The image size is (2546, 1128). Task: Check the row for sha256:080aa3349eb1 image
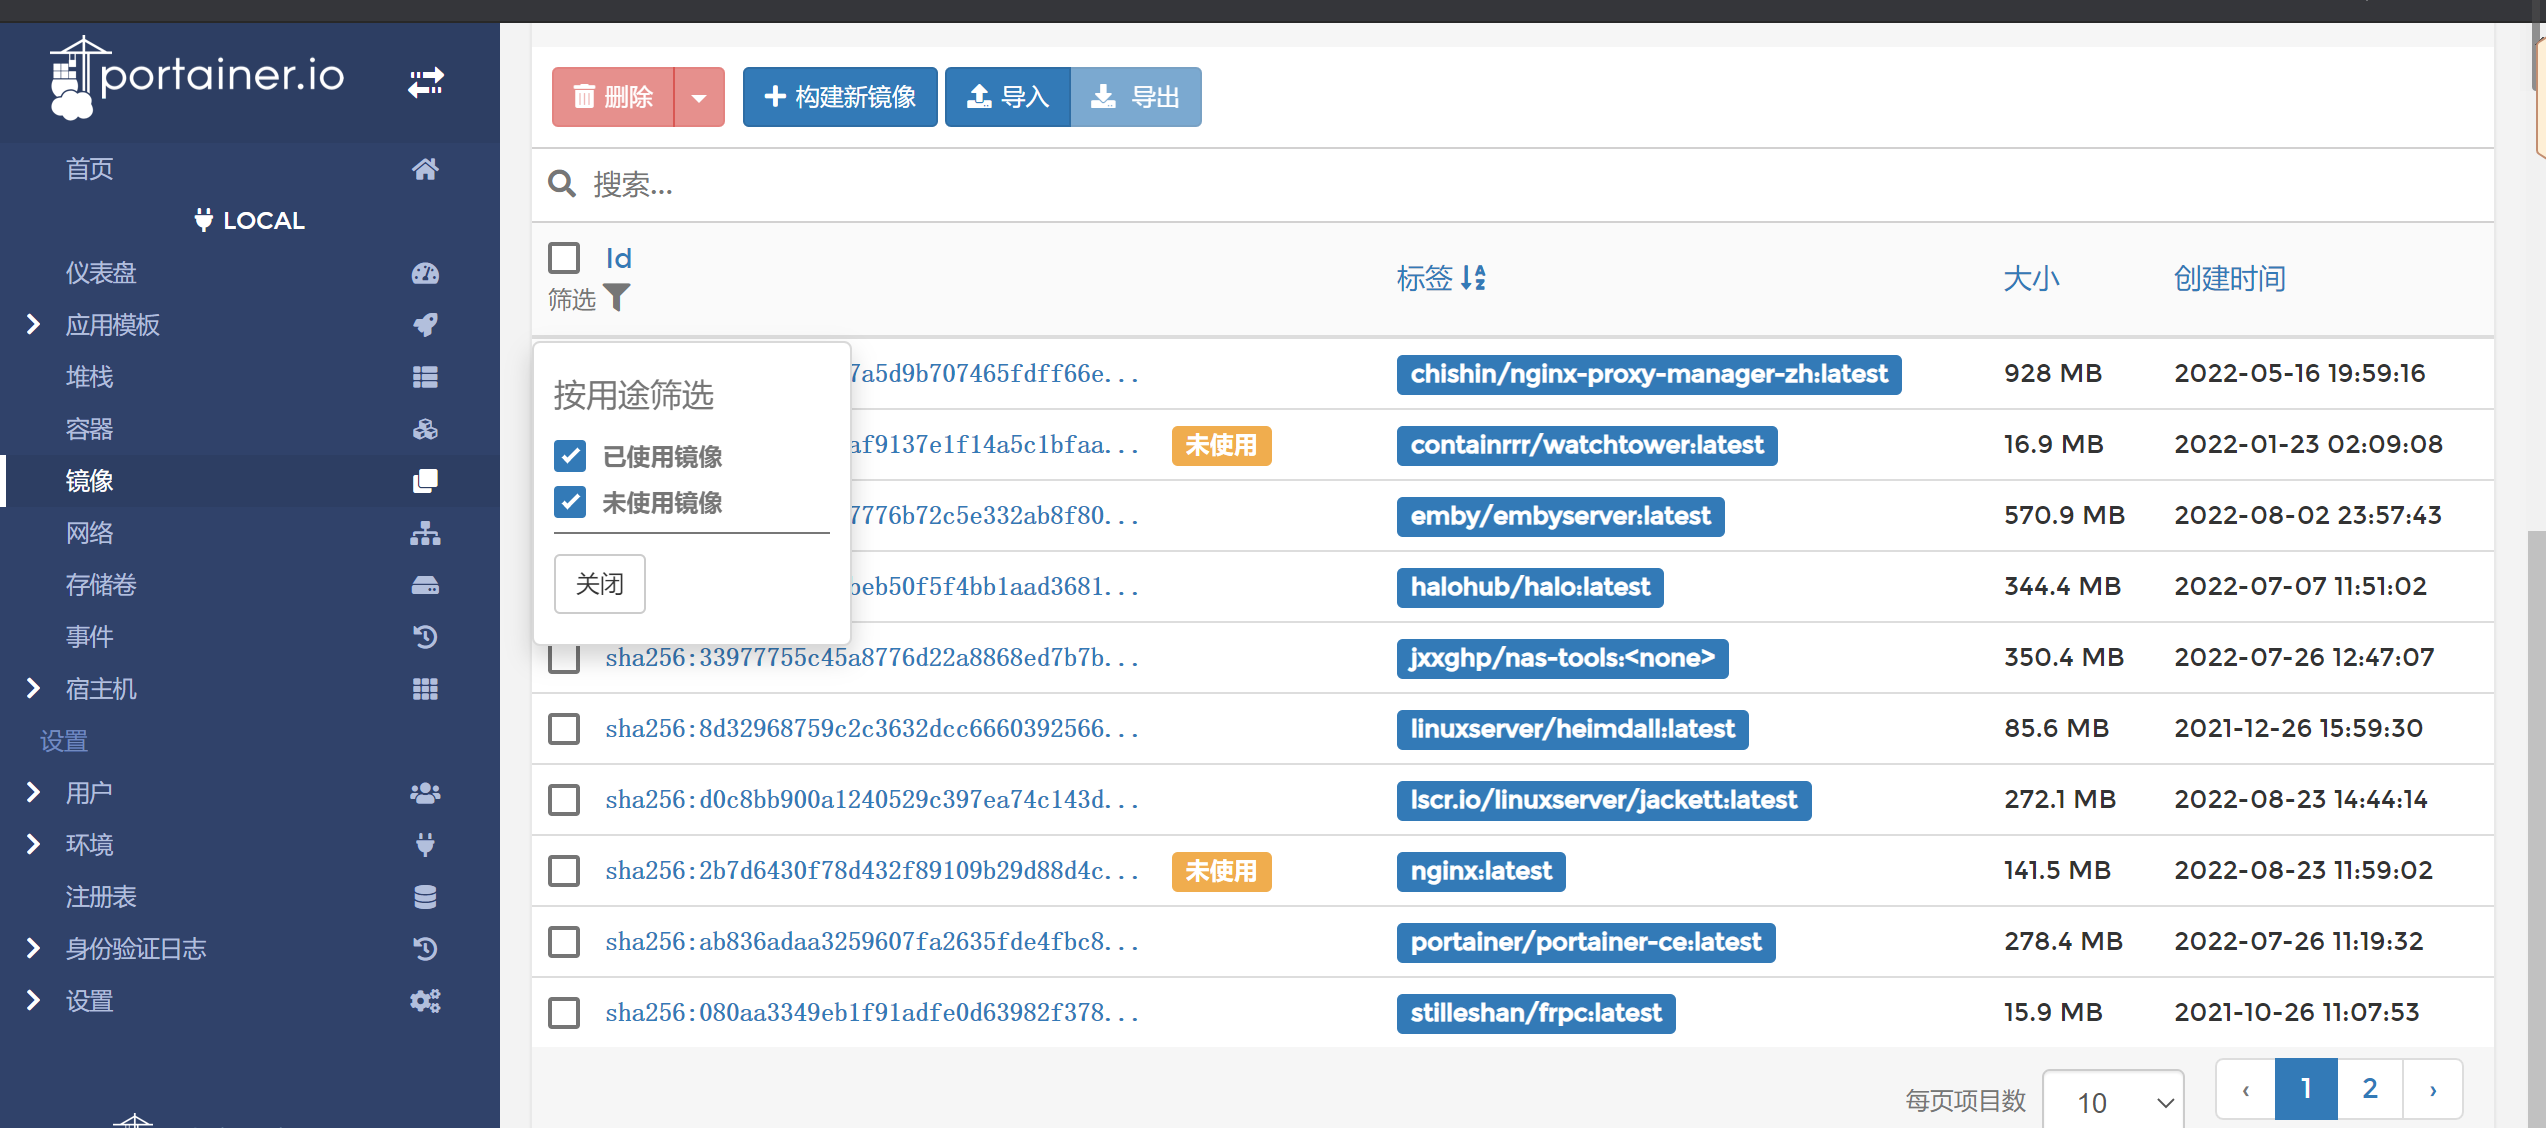coord(564,1013)
